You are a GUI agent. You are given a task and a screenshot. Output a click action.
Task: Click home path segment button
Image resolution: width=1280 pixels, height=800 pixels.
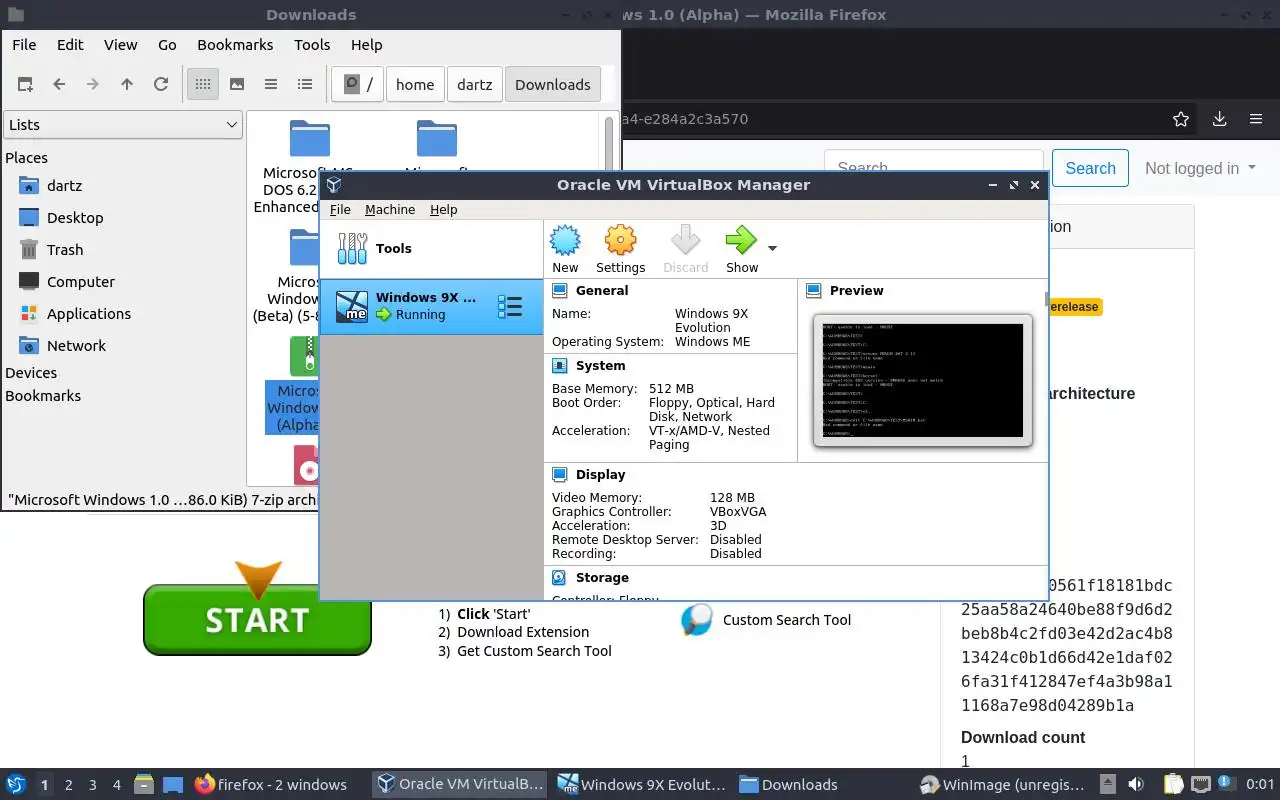[415, 85]
